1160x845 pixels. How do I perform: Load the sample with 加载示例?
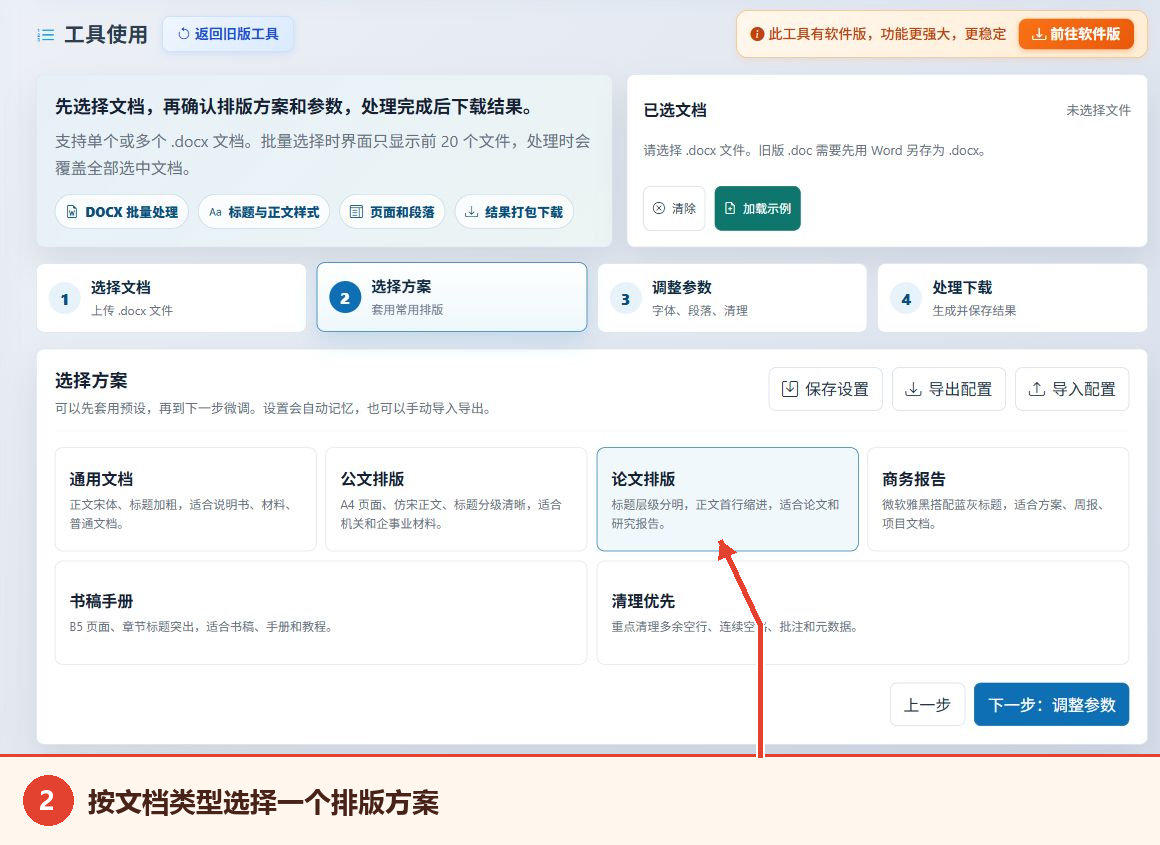(758, 209)
